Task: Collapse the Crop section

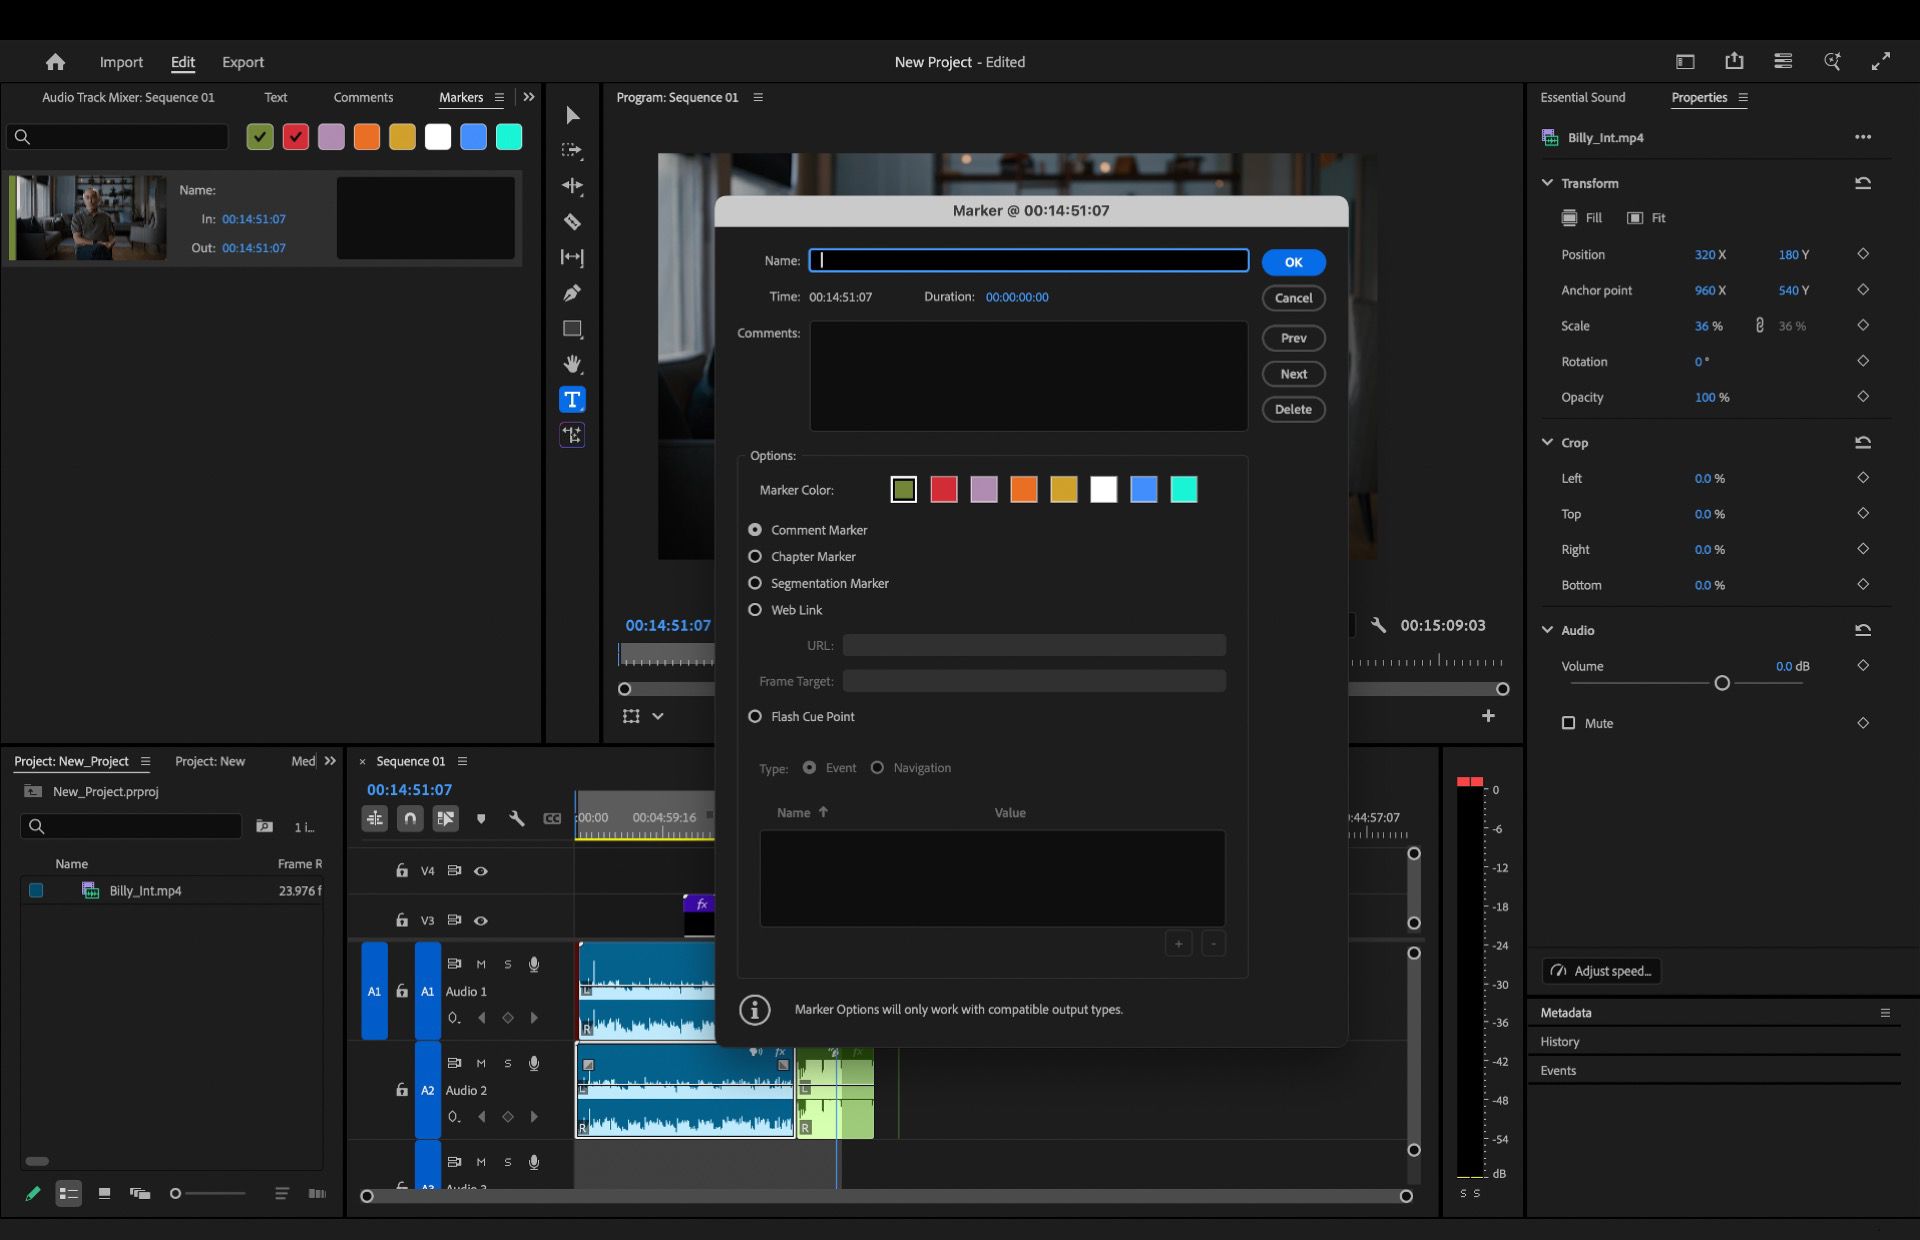Action: (1547, 442)
